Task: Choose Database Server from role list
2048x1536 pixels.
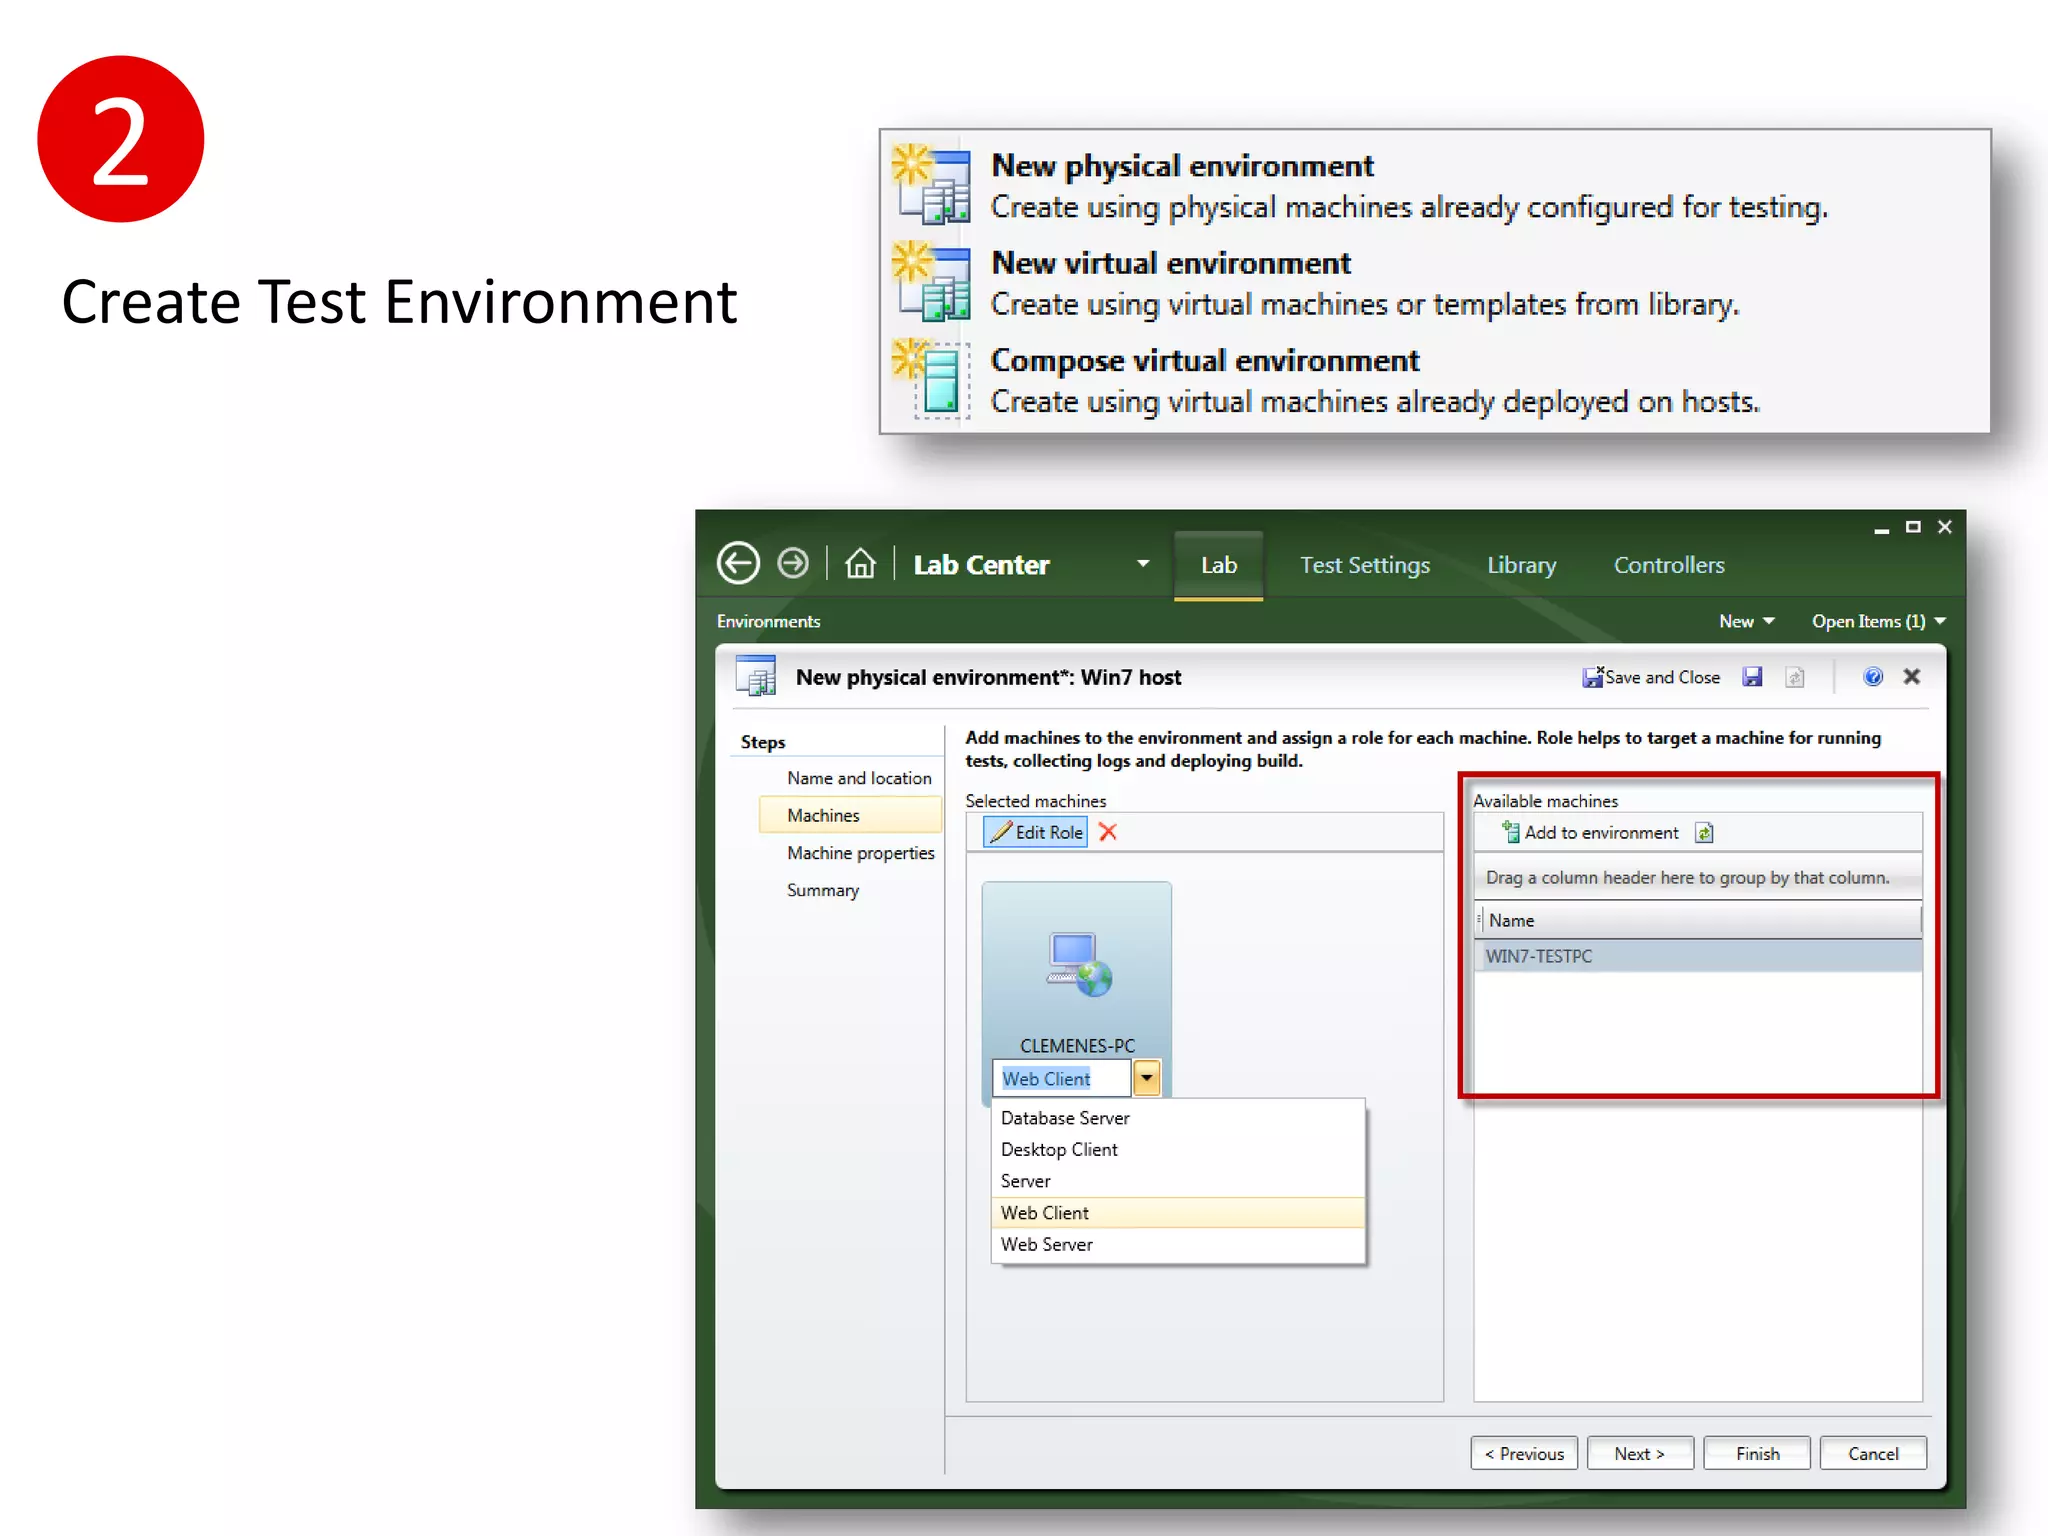Action: tap(1177, 1118)
